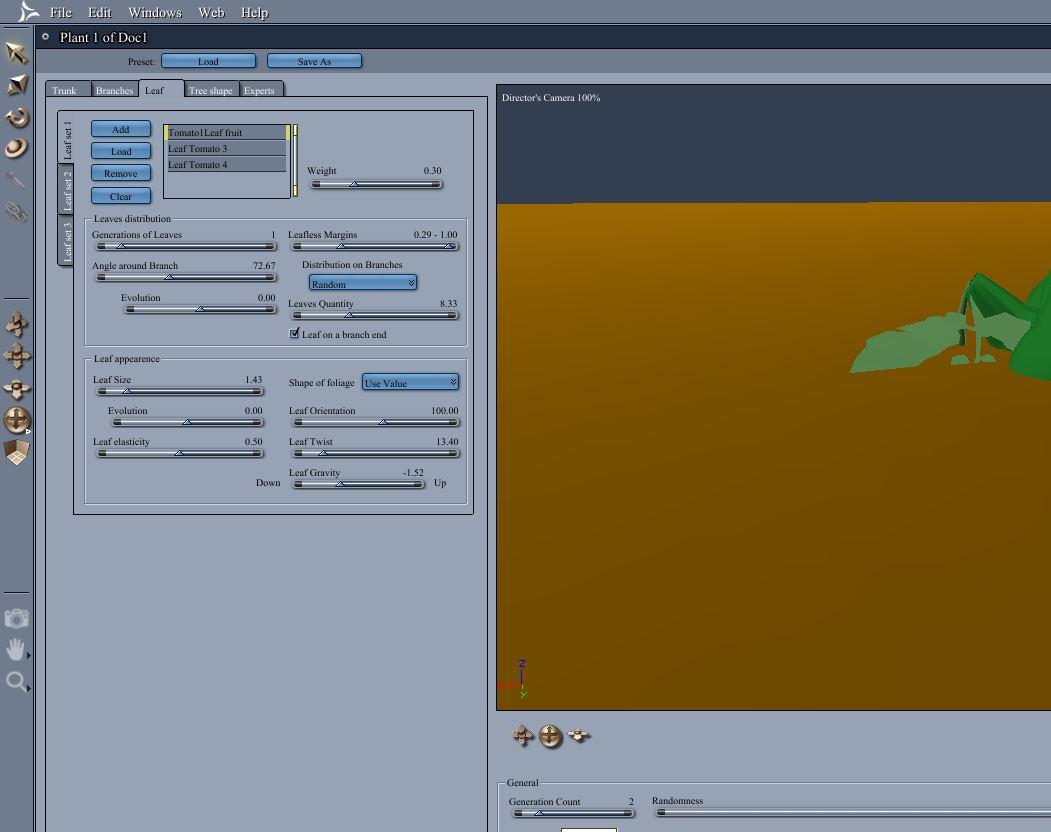The height and width of the screenshot is (832, 1051).
Task: Select the scale tool in the sidebar
Action: pyautogui.click(x=16, y=84)
